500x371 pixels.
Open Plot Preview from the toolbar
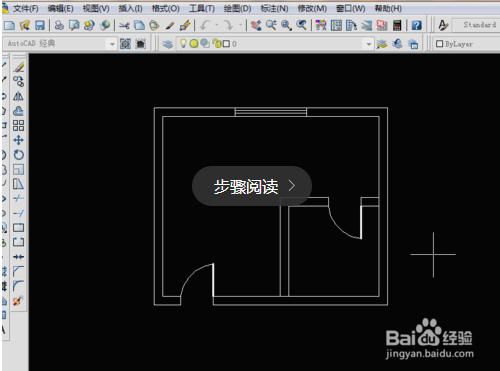[74, 25]
